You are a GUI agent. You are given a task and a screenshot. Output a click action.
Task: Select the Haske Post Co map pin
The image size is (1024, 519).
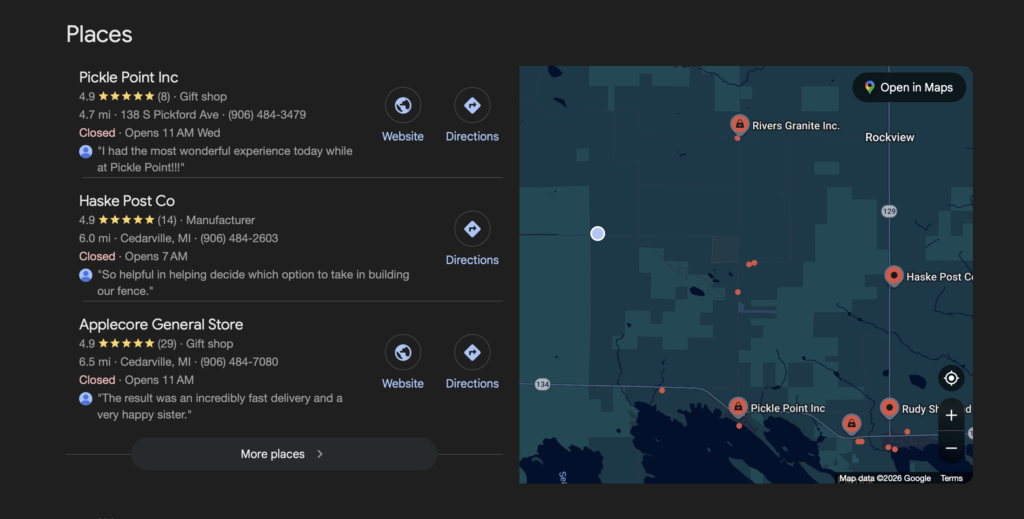pos(894,276)
